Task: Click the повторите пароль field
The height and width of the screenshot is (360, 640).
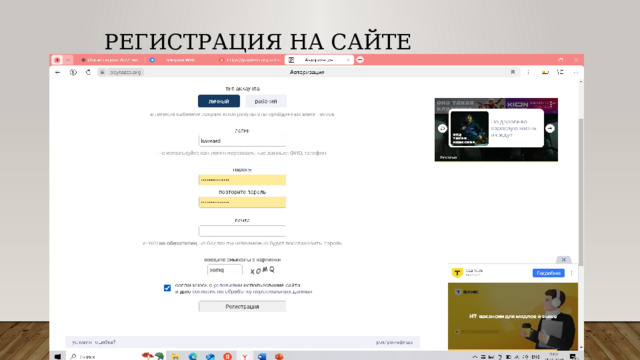Action: (242, 202)
